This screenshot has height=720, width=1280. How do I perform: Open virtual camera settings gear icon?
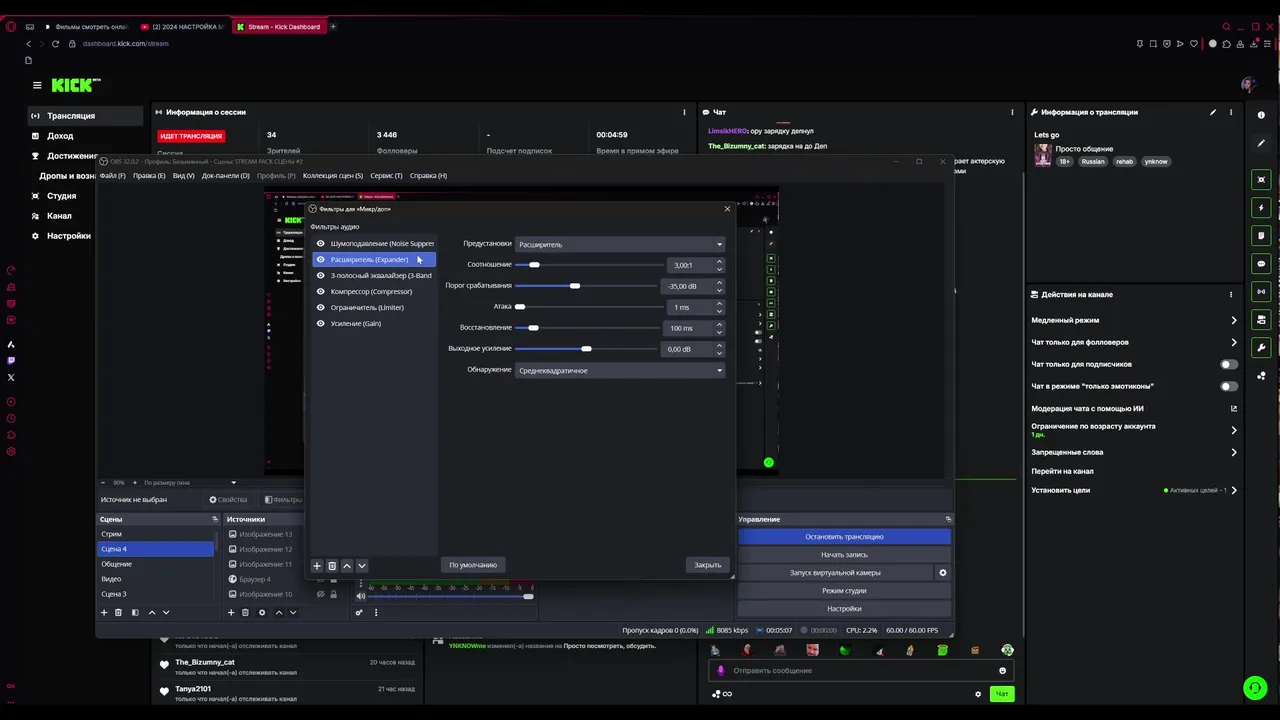click(x=942, y=573)
